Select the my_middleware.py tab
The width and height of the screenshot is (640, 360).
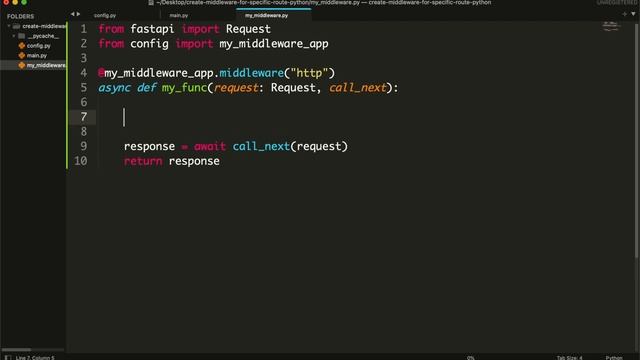267,16
